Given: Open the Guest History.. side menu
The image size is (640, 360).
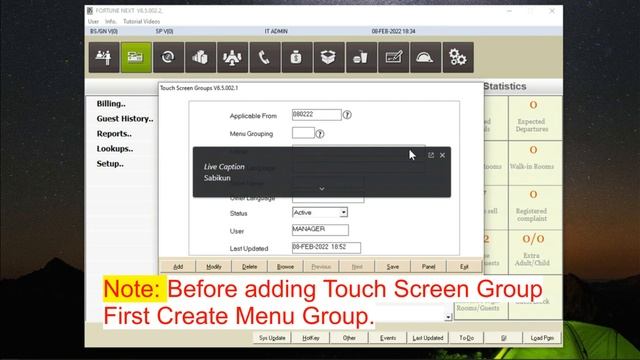Looking at the screenshot, I should coord(125,119).
